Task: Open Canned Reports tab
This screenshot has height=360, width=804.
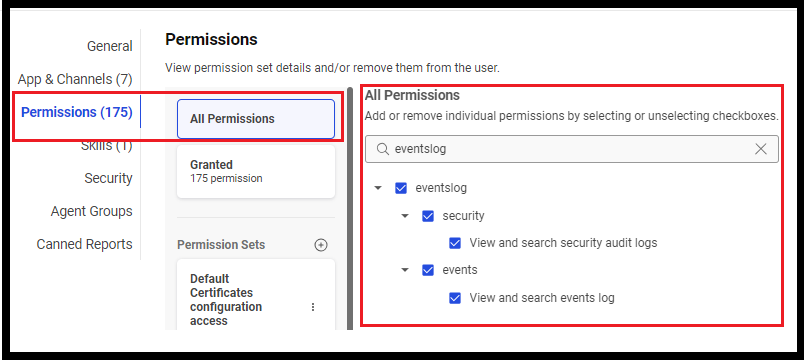Action: click(84, 244)
